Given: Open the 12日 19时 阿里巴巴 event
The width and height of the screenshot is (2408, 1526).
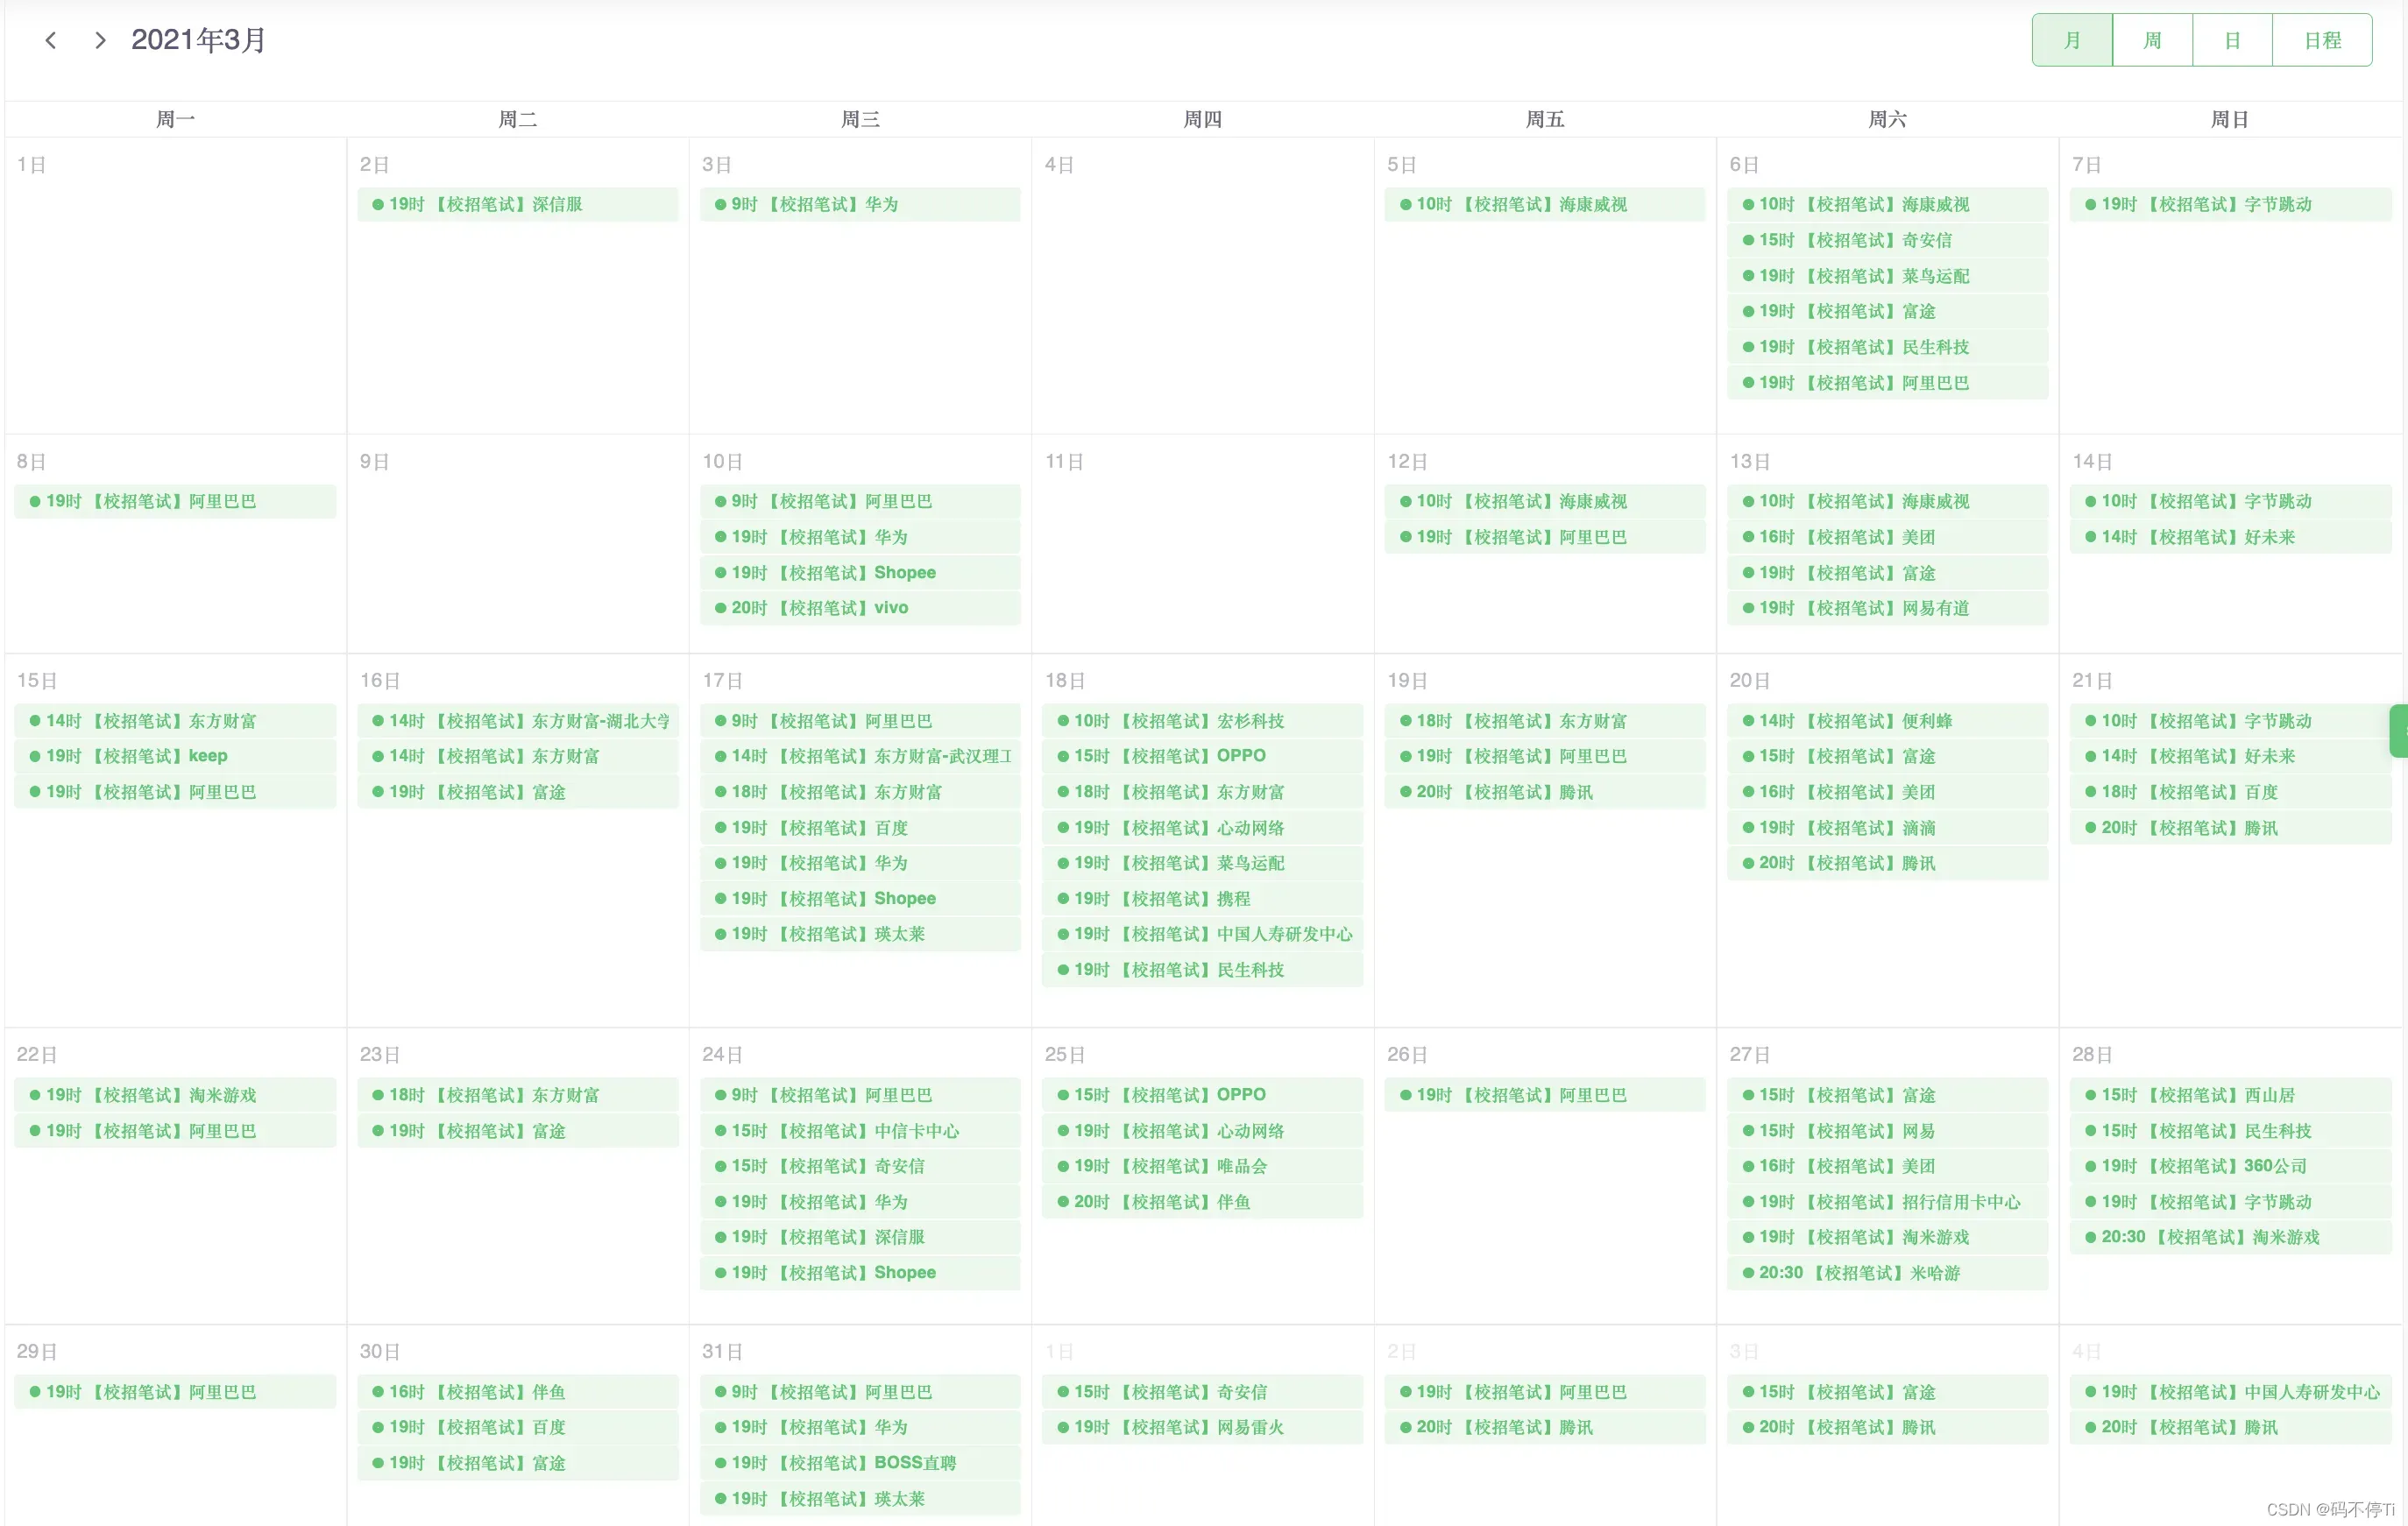Looking at the screenshot, I should 1545,537.
